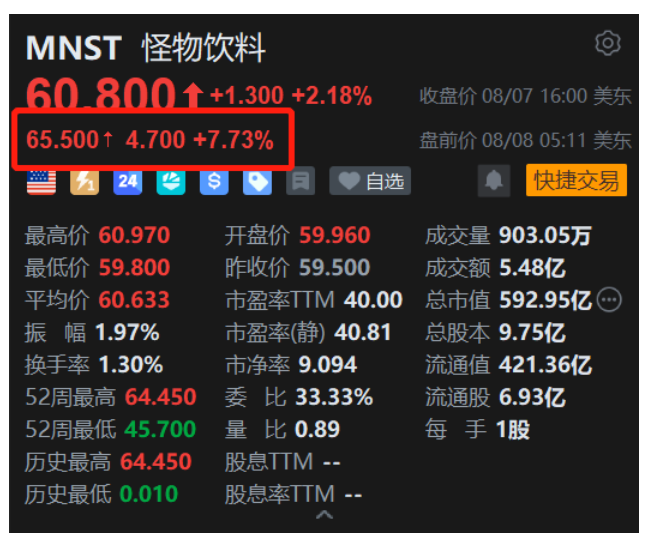Click the 市盈率TTM value 40.00
This screenshot has width=647, height=548.
point(373,300)
